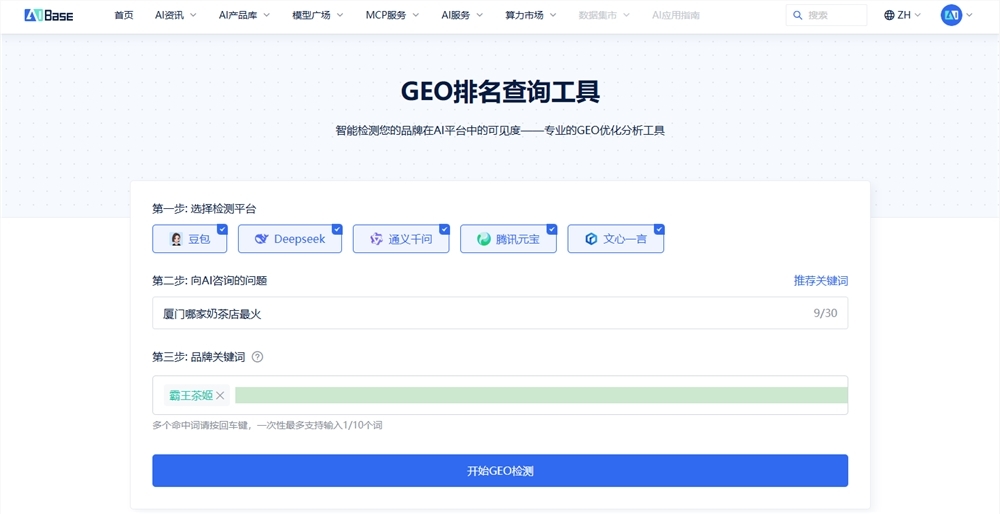Uncheck the 豆包 platform checkbox

[x=222, y=229]
